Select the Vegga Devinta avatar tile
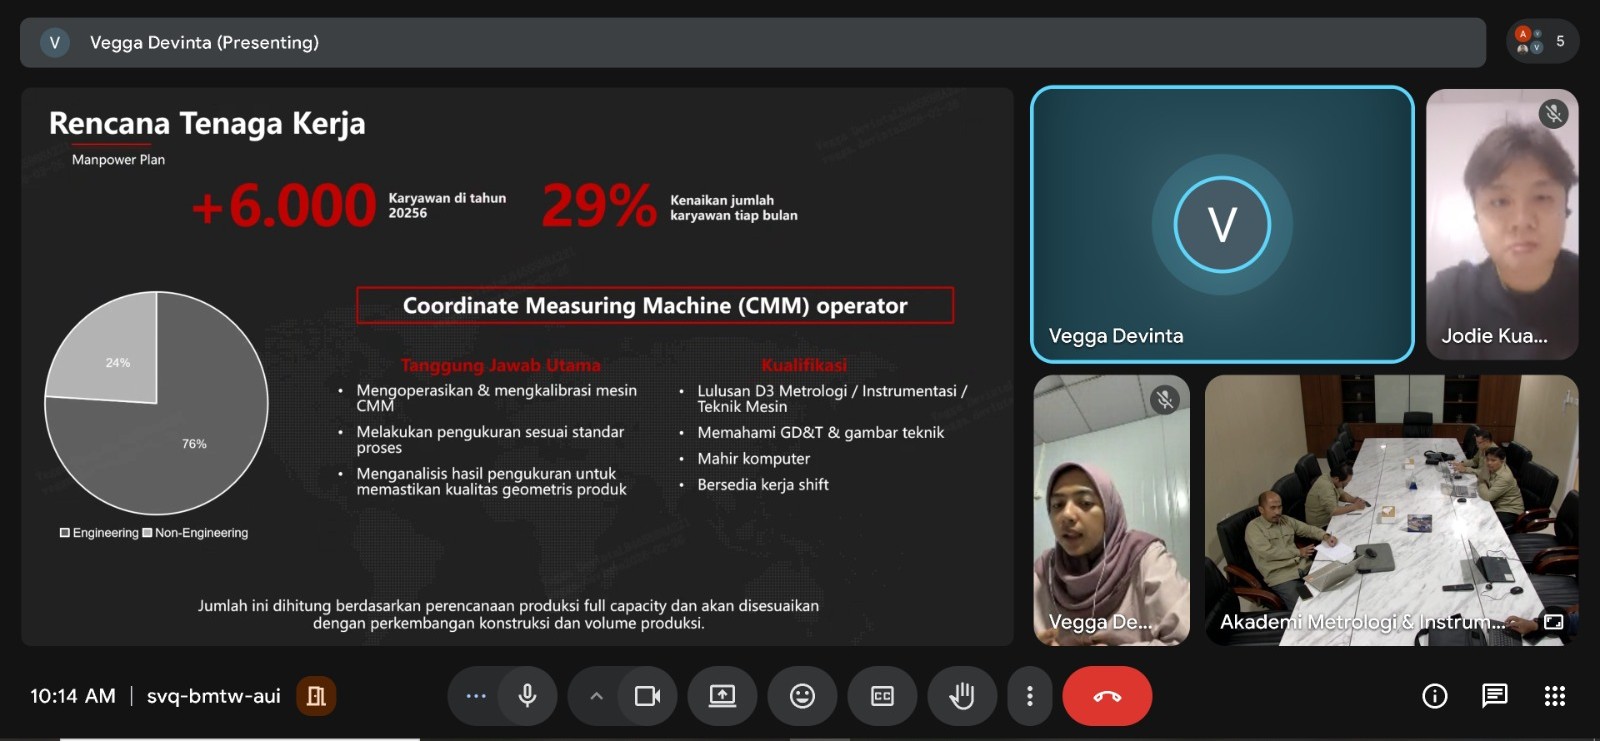The height and width of the screenshot is (741, 1600). coord(1221,224)
